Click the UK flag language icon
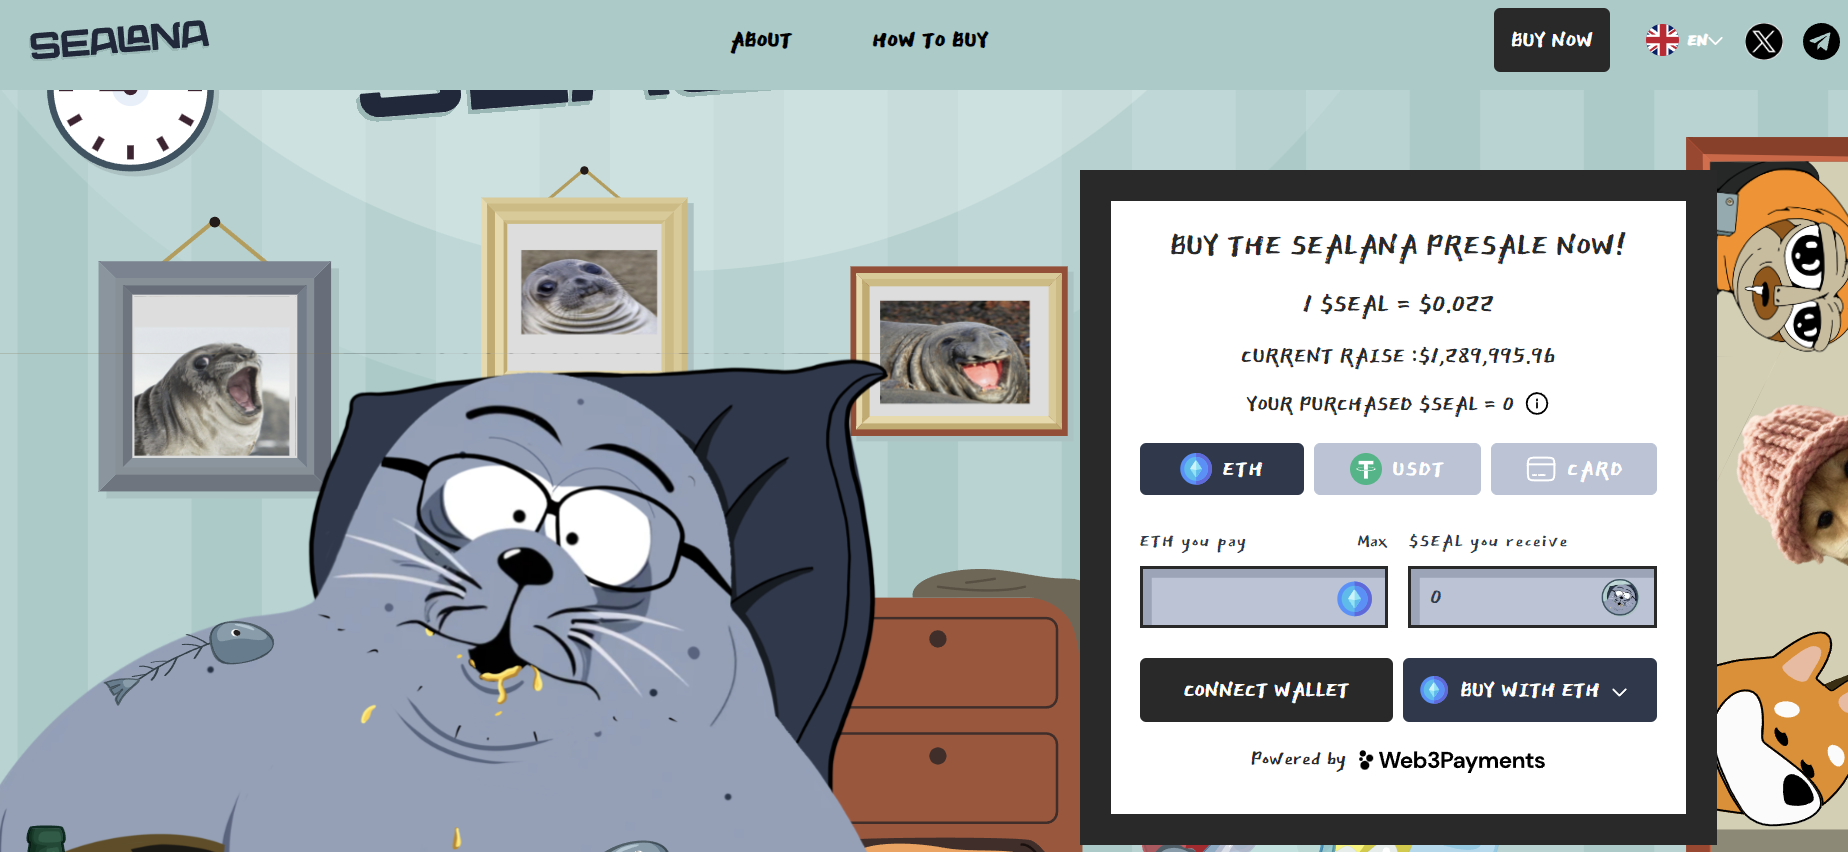This screenshot has width=1848, height=852. coord(1662,40)
